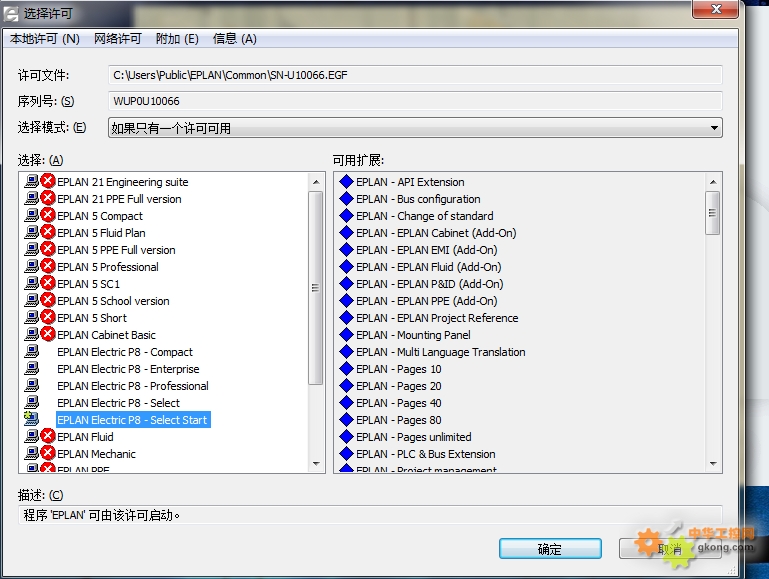Select EPLAN - Pages 20 extension
Screen dimensions: 769x579
click(x=398, y=386)
